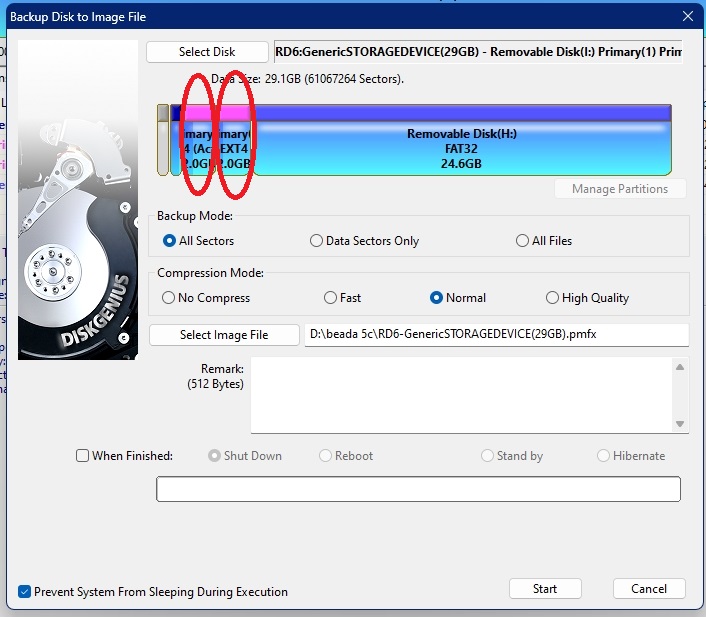Toggle Prevent System From Sleeping checkbox
Image resolution: width=706 pixels, height=617 pixels.
click(25, 592)
